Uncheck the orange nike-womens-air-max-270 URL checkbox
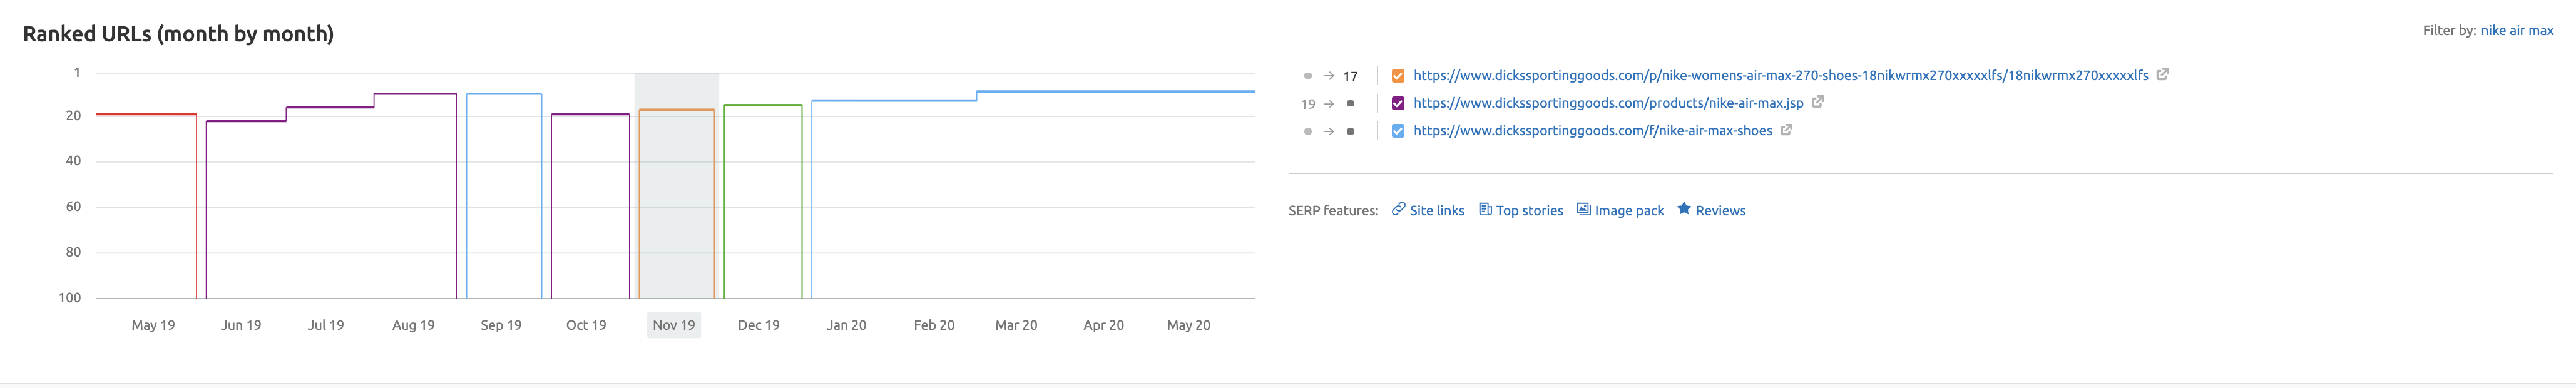2576x388 pixels. [x=1398, y=76]
